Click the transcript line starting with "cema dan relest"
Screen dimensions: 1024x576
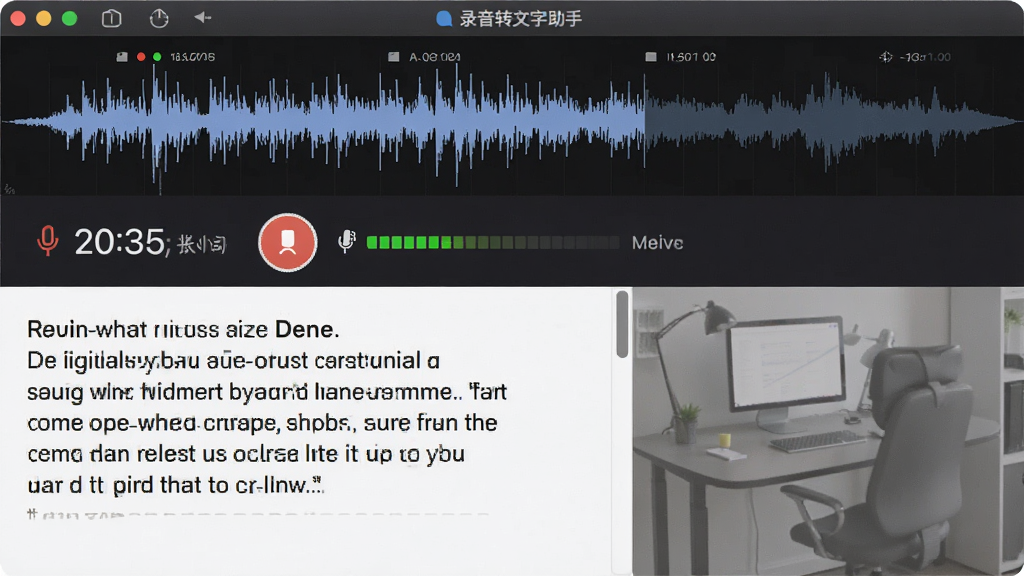246,454
